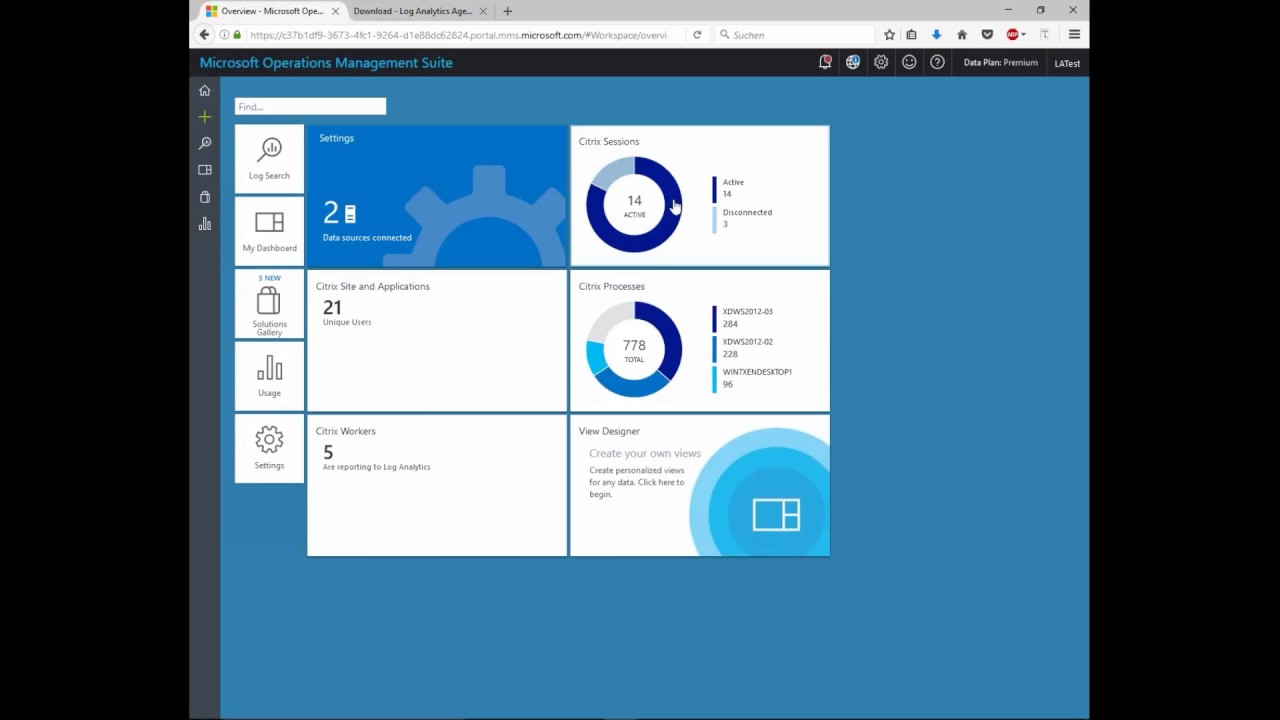Close the Overview browser tab
1280x720 pixels.
[x=335, y=11]
